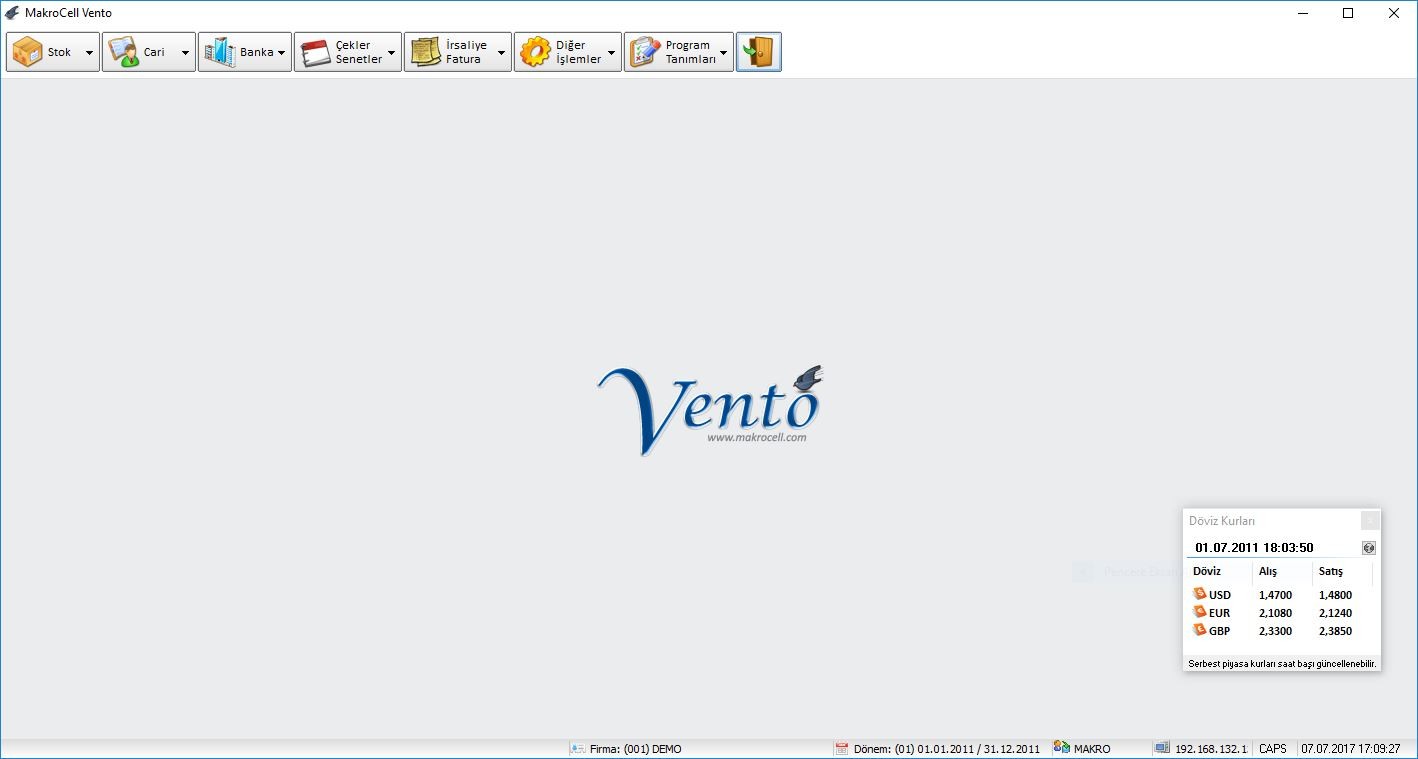Image resolution: width=1418 pixels, height=759 pixels.
Task: Click the exit door icon in toolbar
Action: pyautogui.click(x=759, y=52)
